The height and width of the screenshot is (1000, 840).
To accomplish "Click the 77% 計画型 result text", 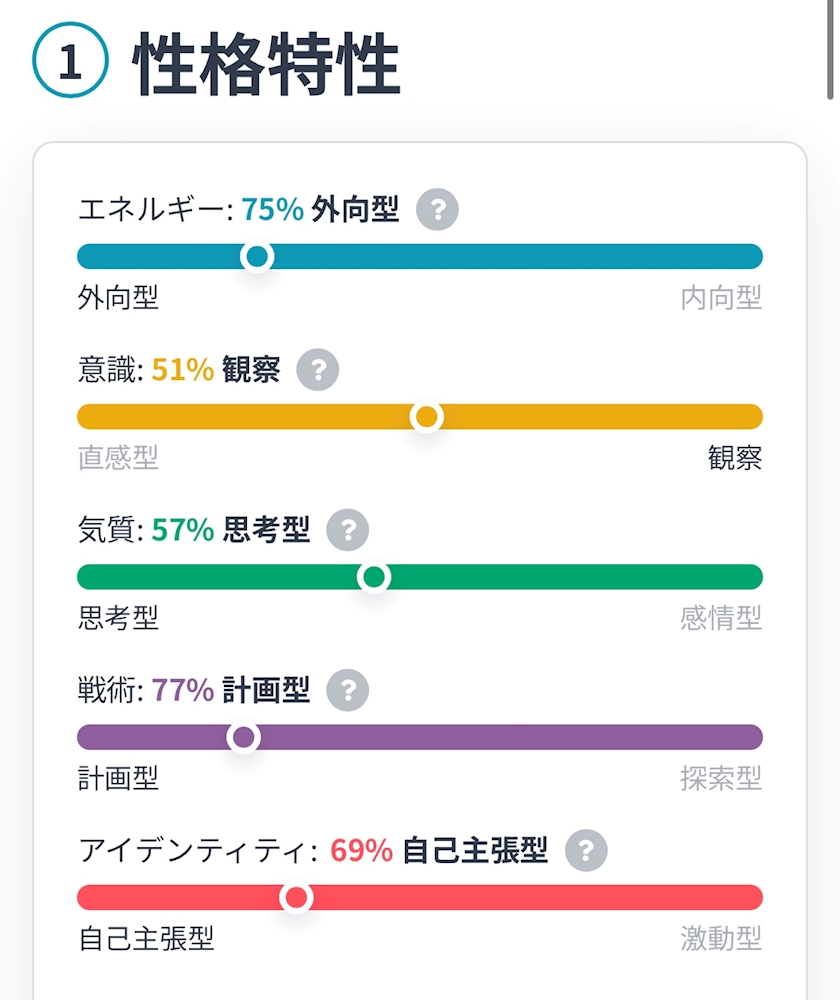I will pos(231,689).
